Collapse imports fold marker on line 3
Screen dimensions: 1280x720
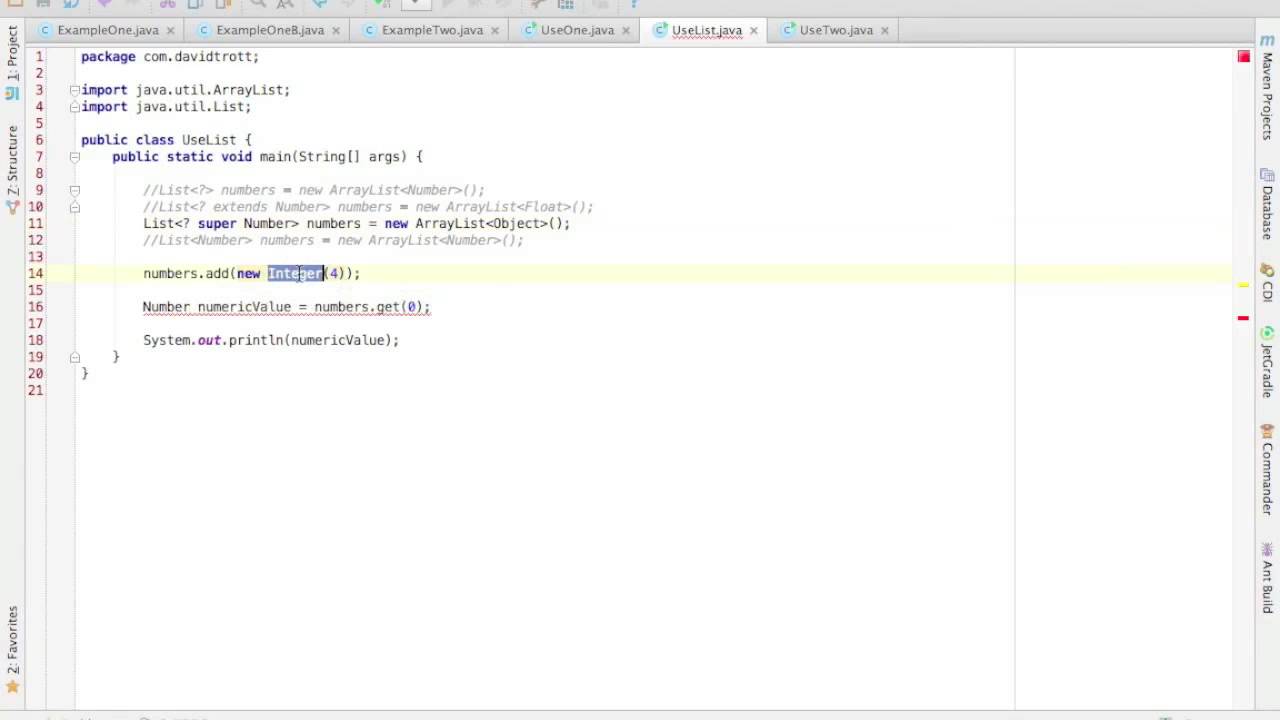(74, 90)
